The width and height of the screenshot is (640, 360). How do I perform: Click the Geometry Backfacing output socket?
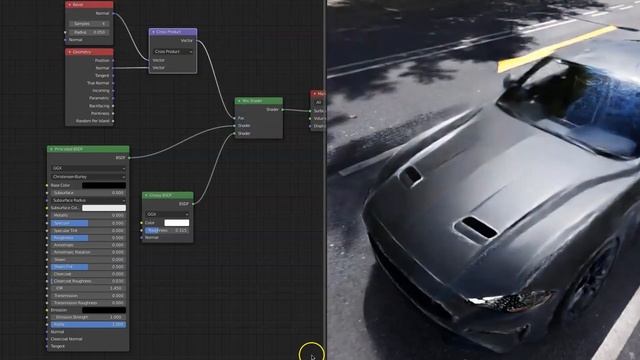coord(113,106)
